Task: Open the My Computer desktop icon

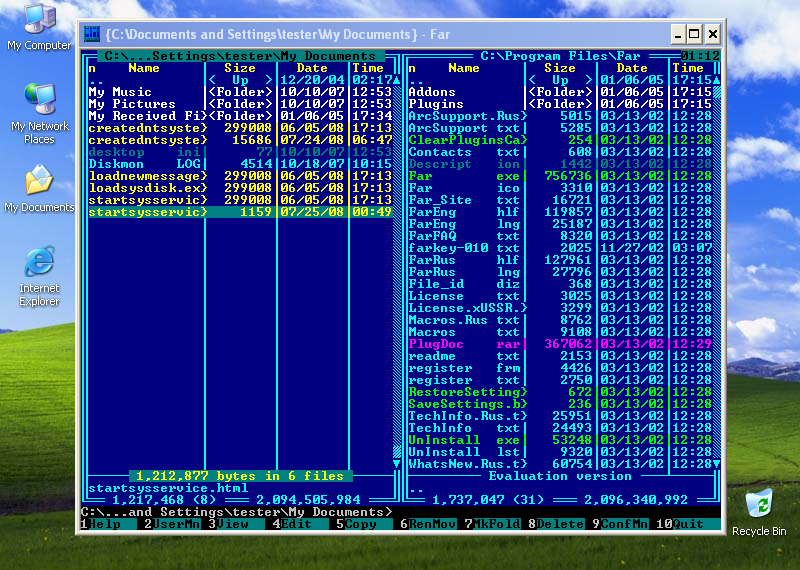Action: click(39, 27)
